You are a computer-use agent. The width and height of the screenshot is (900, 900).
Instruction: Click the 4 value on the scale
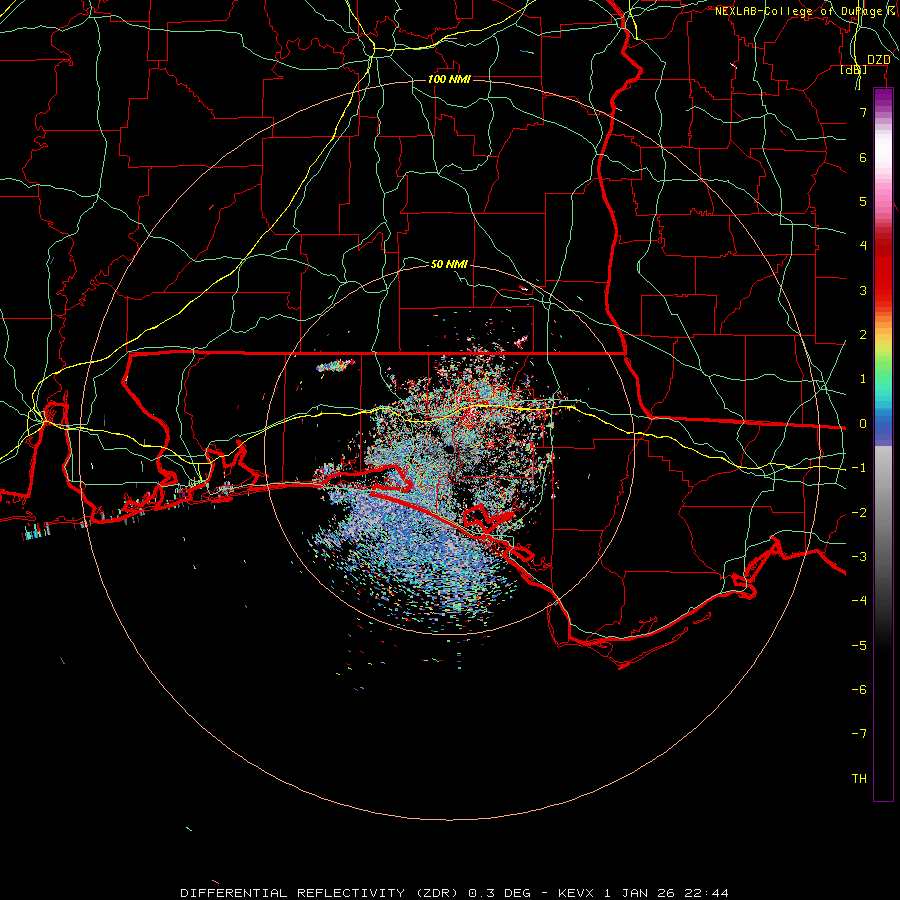863,246
